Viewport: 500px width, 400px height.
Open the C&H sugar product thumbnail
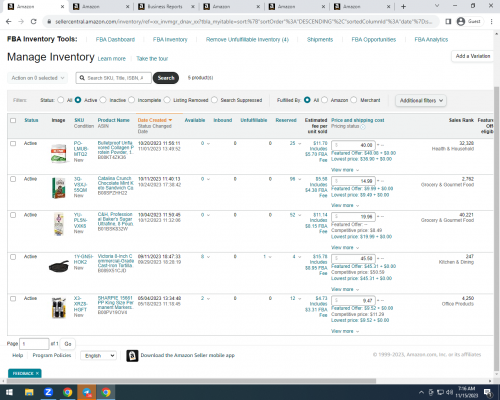pyautogui.click(x=59, y=224)
